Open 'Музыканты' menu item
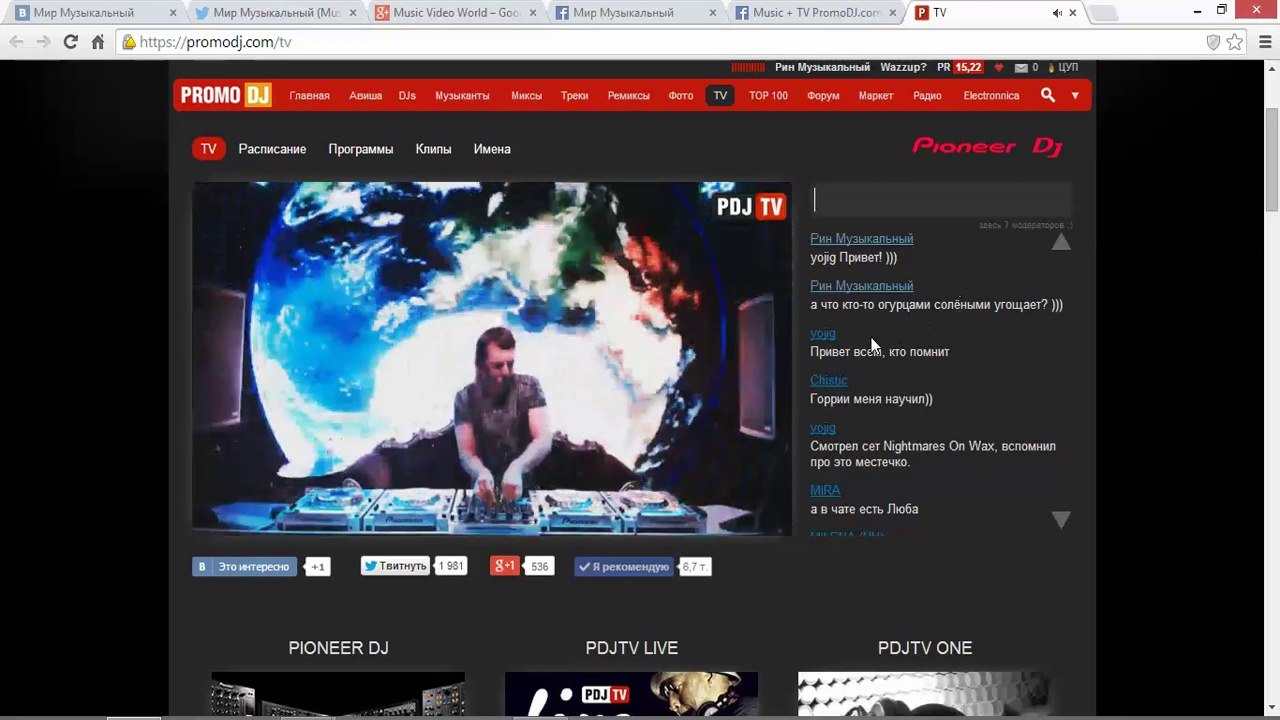Viewport: 1280px width, 720px height. [462, 96]
